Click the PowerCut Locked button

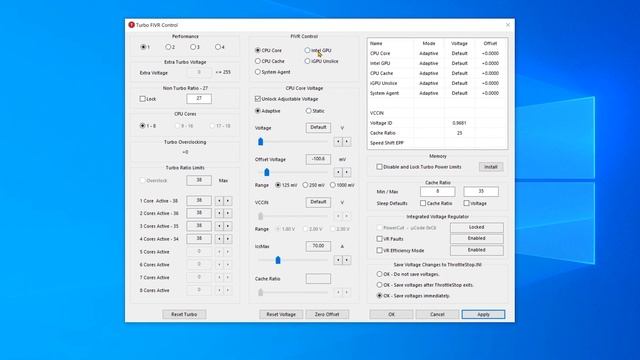click(x=477, y=227)
